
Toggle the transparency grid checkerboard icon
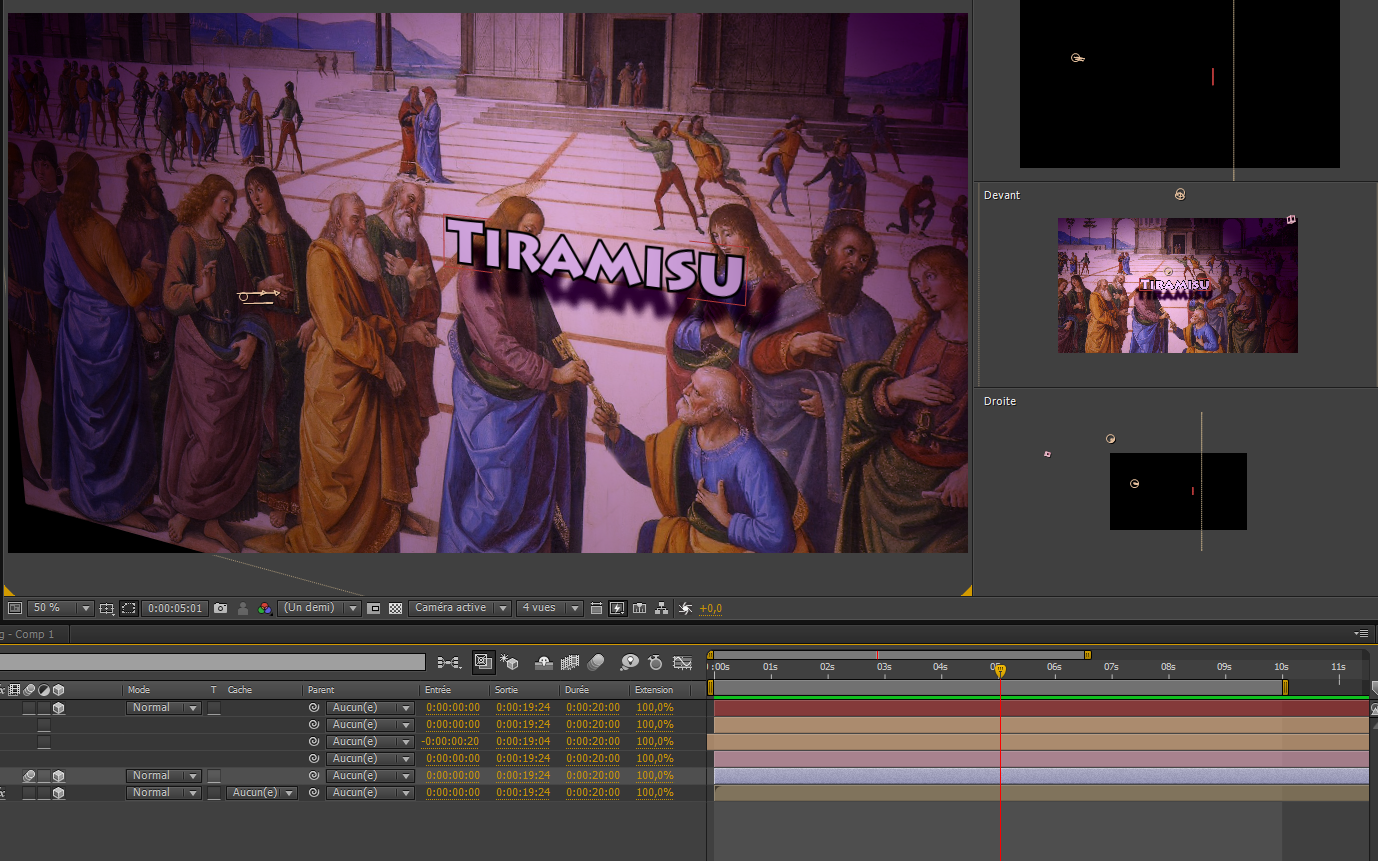click(395, 608)
